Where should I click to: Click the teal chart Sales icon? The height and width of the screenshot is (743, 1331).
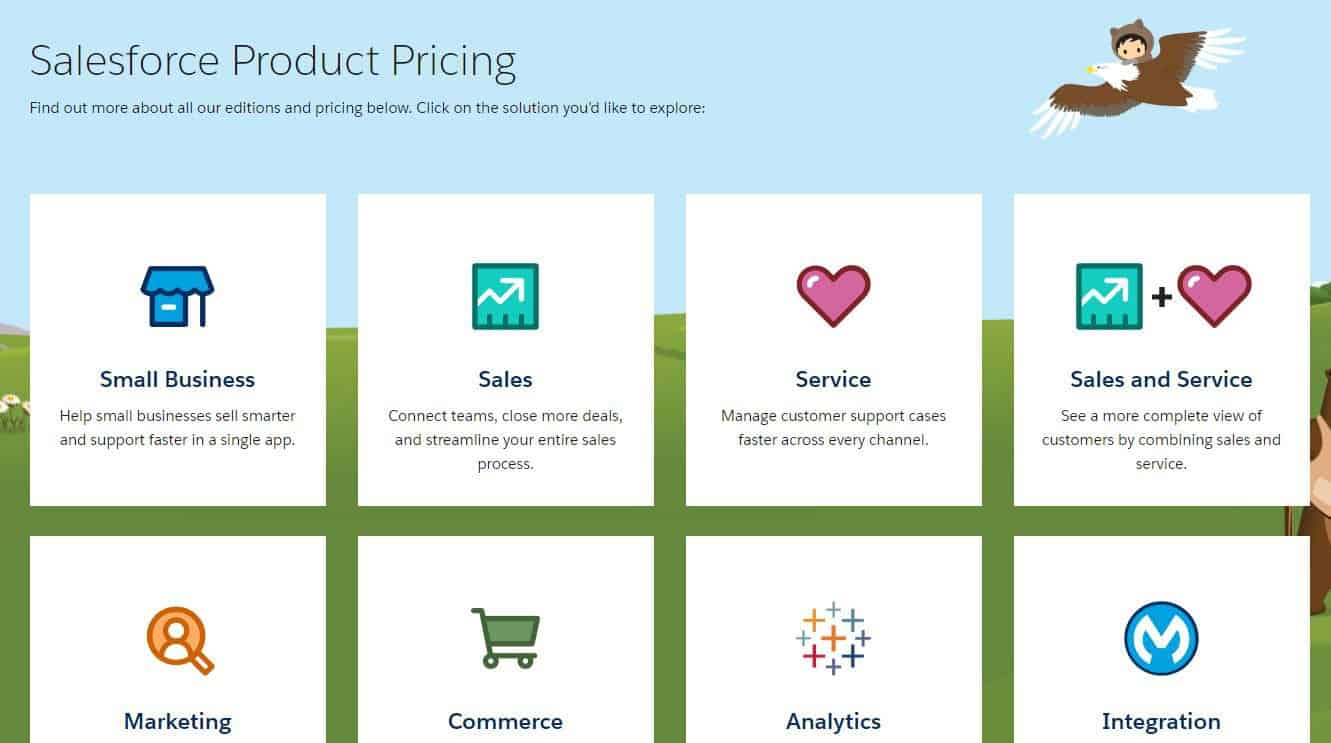505,296
